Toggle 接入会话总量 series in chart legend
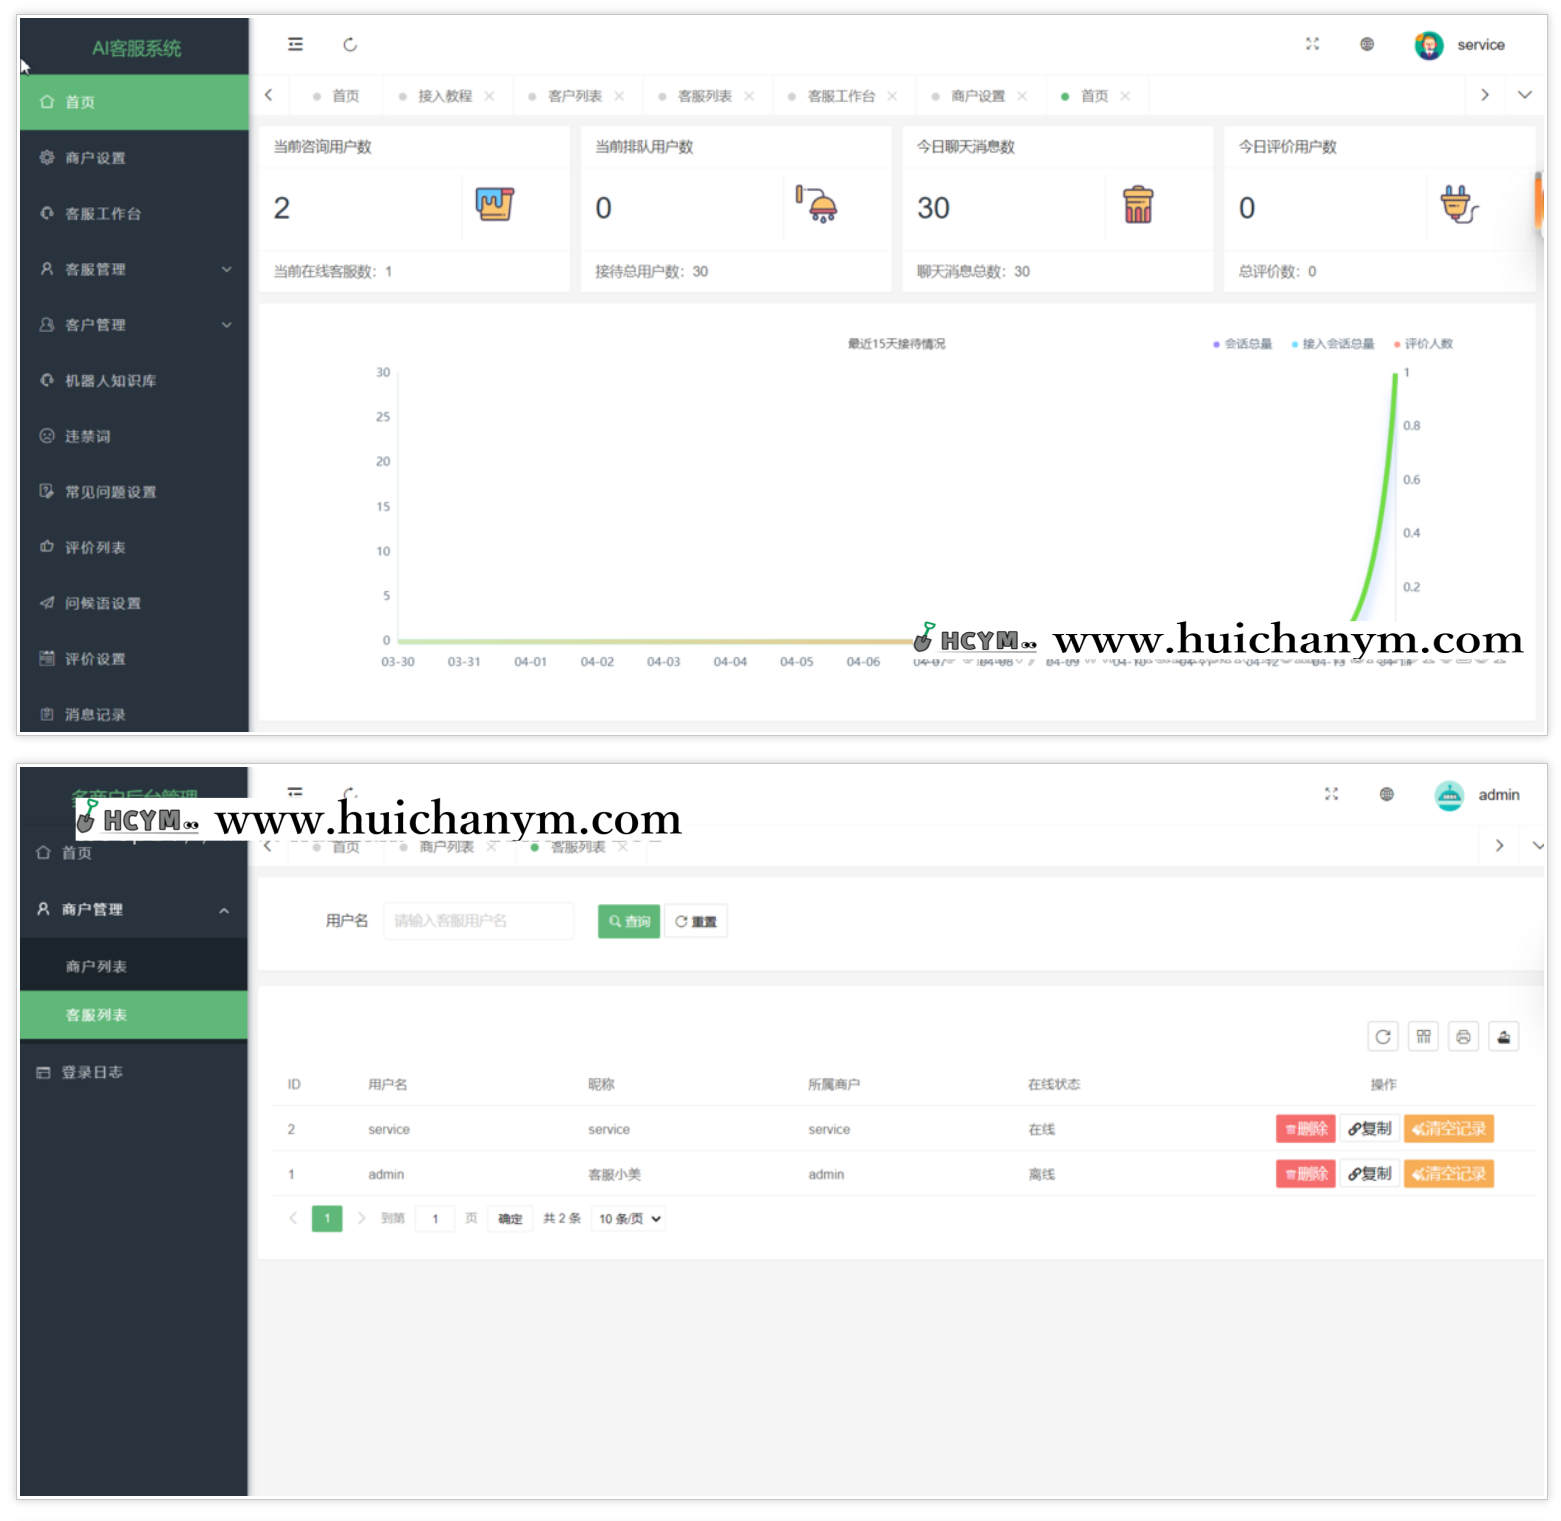Viewport: 1561px width, 1521px height. (x=1333, y=344)
